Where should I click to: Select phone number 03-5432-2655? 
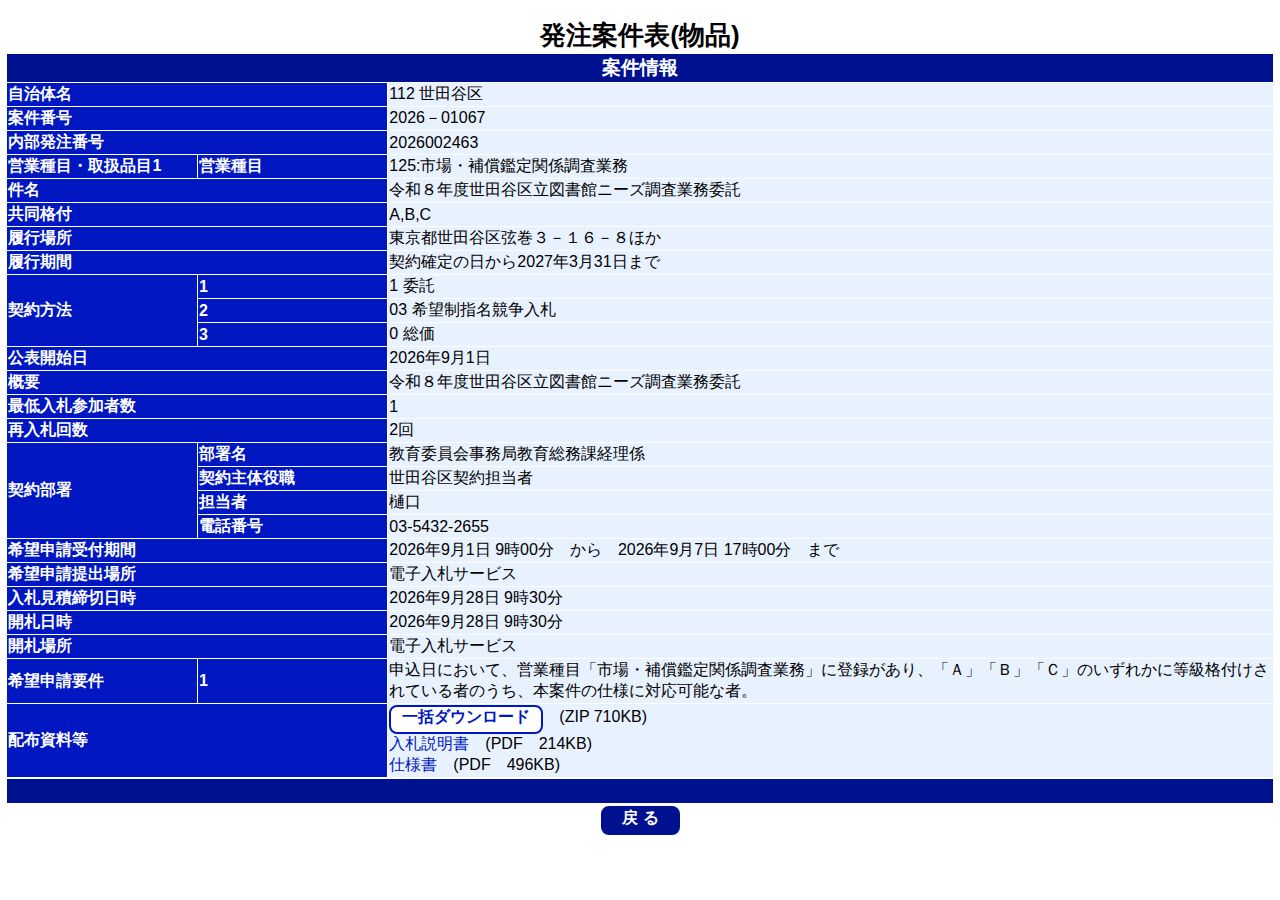pyautogui.click(x=439, y=526)
